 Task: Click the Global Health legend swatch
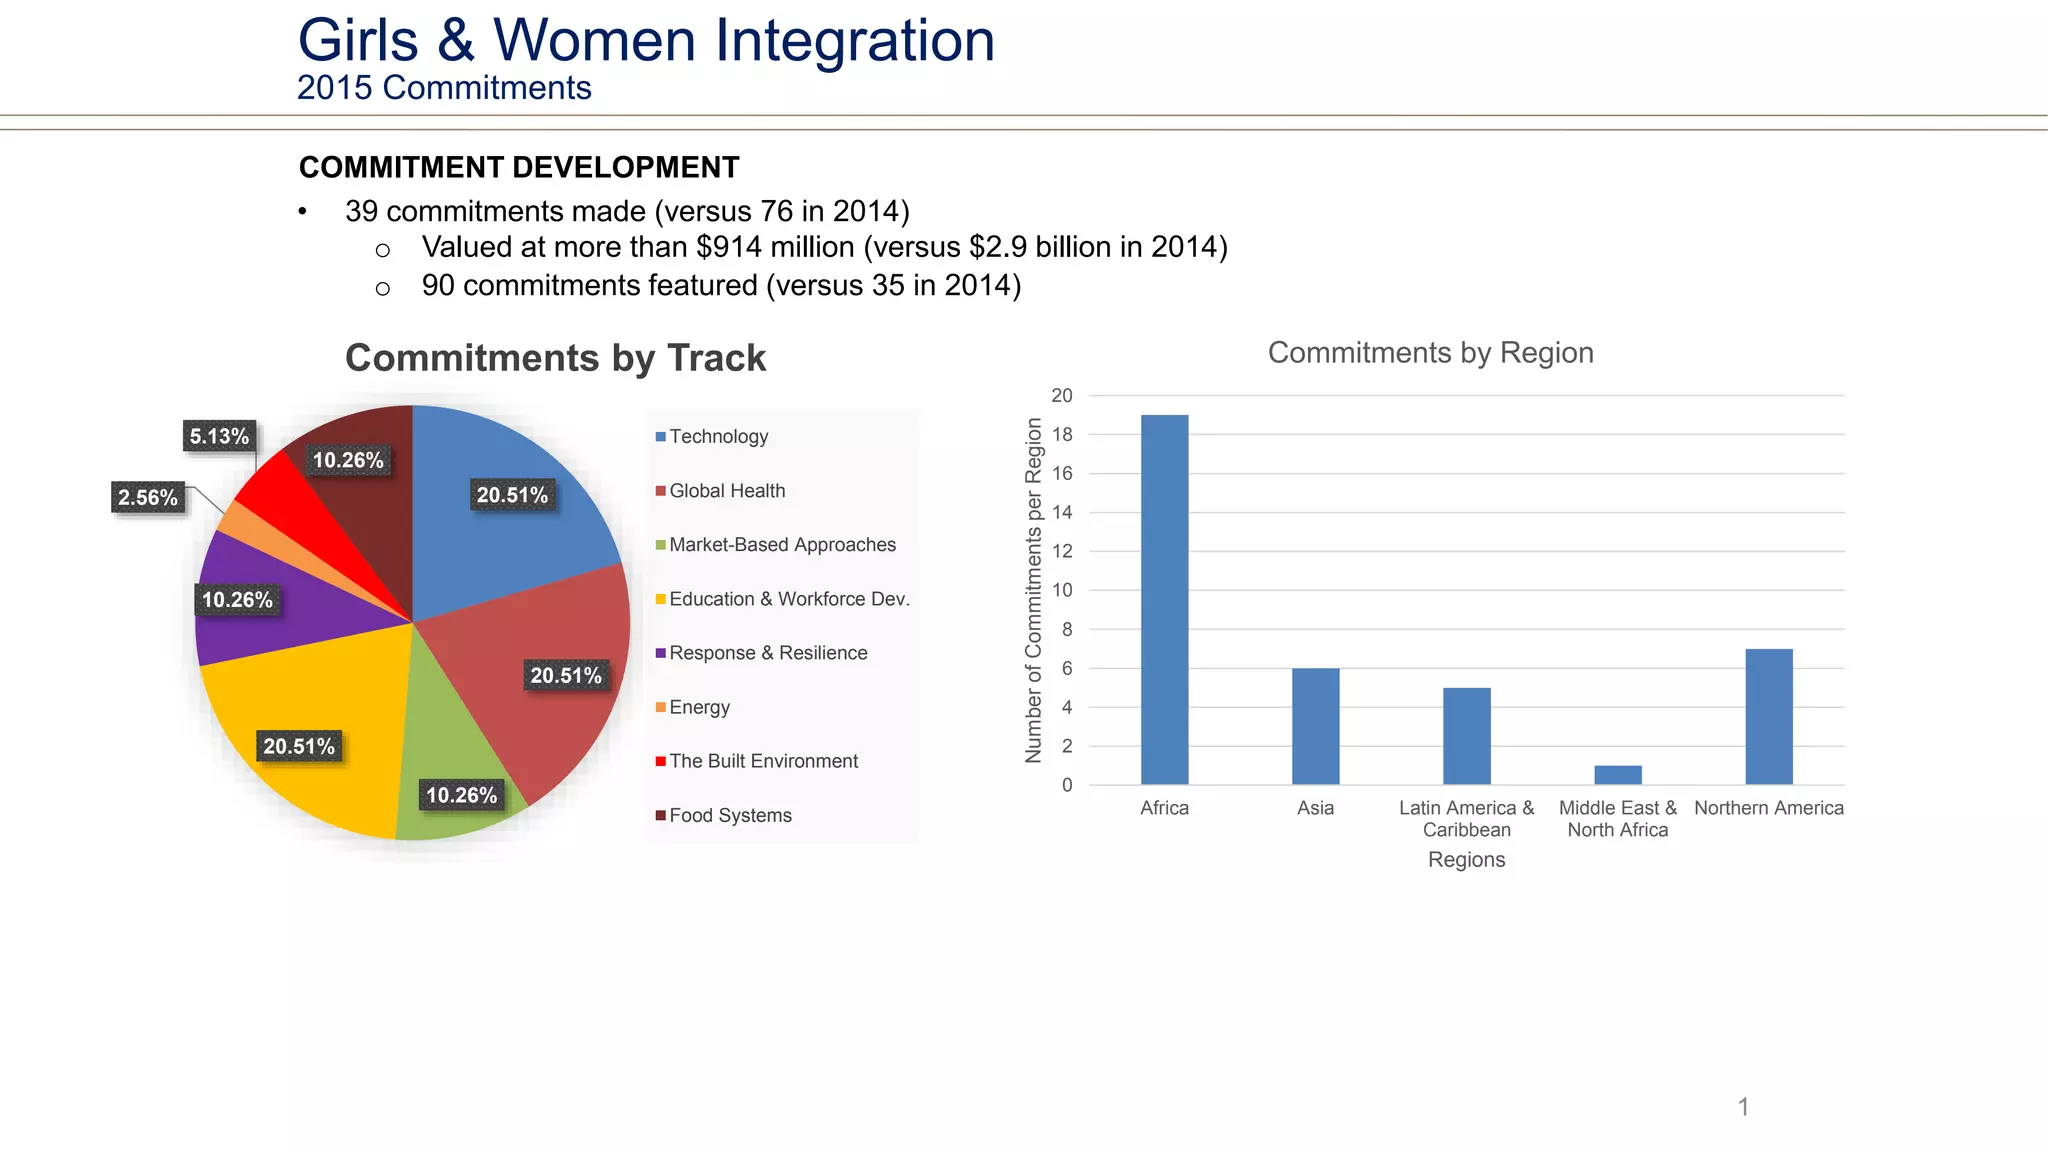tap(660, 491)
